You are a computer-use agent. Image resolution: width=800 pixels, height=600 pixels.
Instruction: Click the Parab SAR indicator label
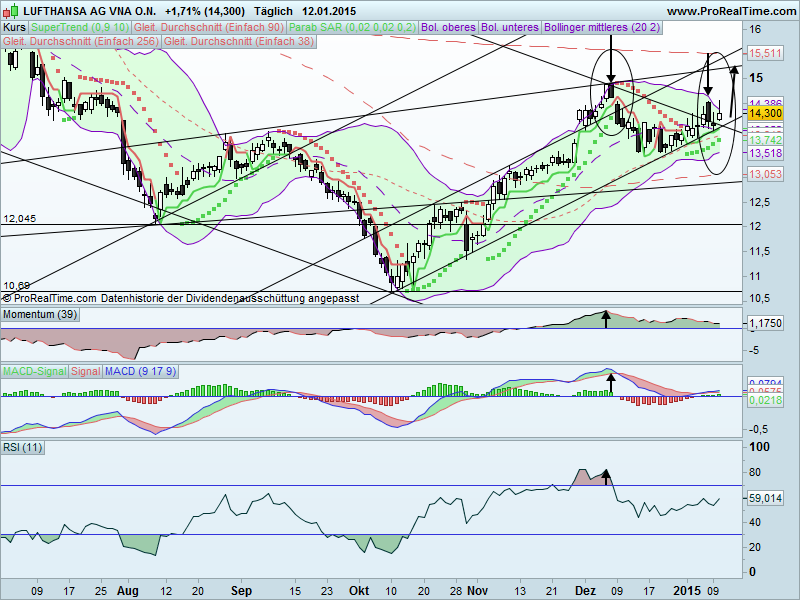[353, 28]
